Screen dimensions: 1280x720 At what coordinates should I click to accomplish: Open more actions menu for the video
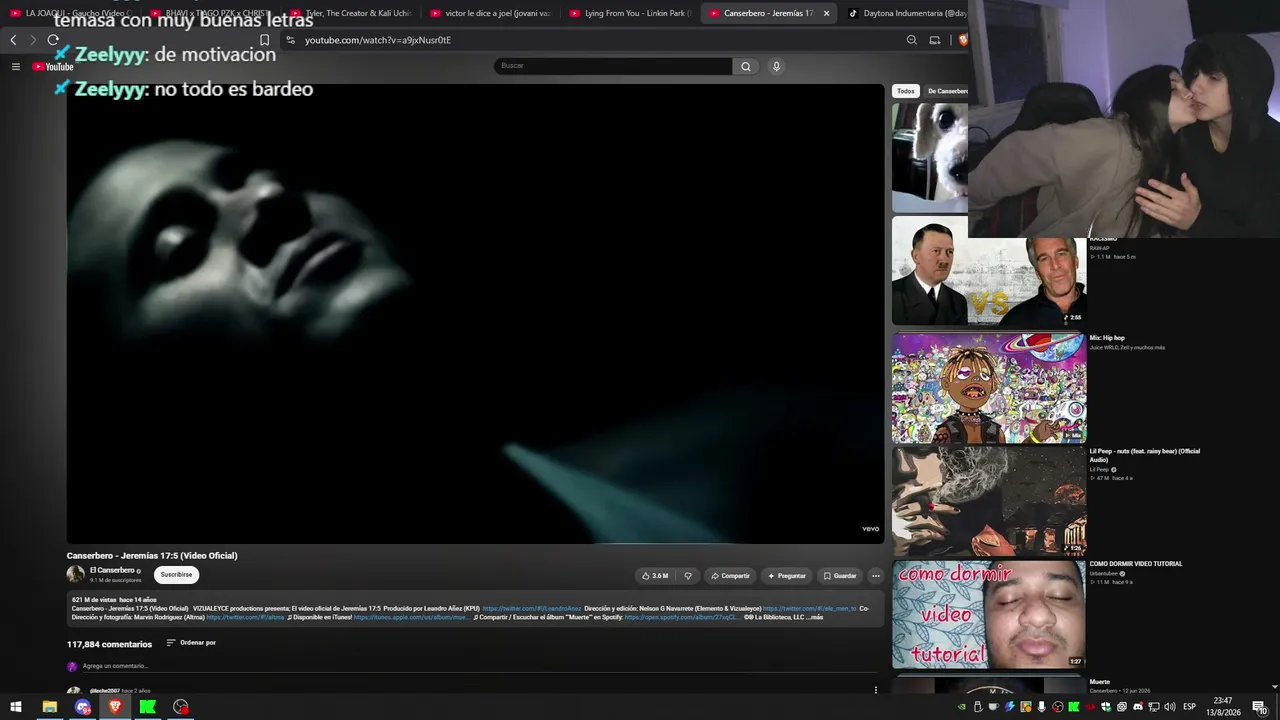[875, 576]
